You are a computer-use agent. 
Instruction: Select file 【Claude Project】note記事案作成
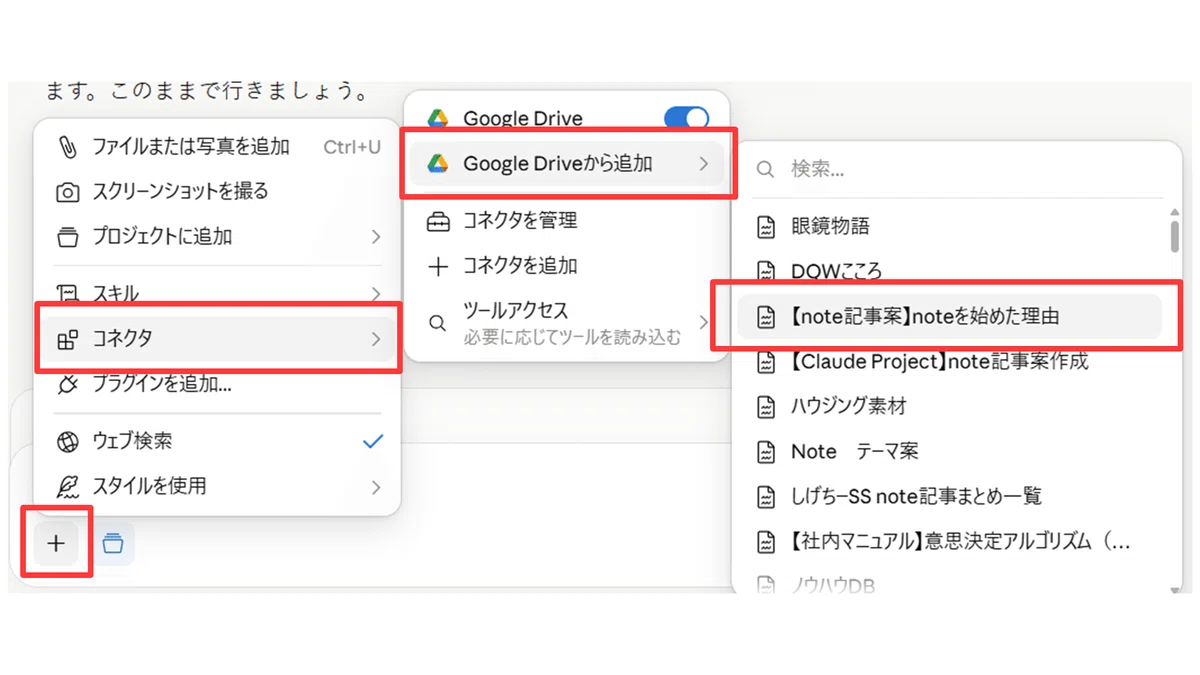click(950, 362)
